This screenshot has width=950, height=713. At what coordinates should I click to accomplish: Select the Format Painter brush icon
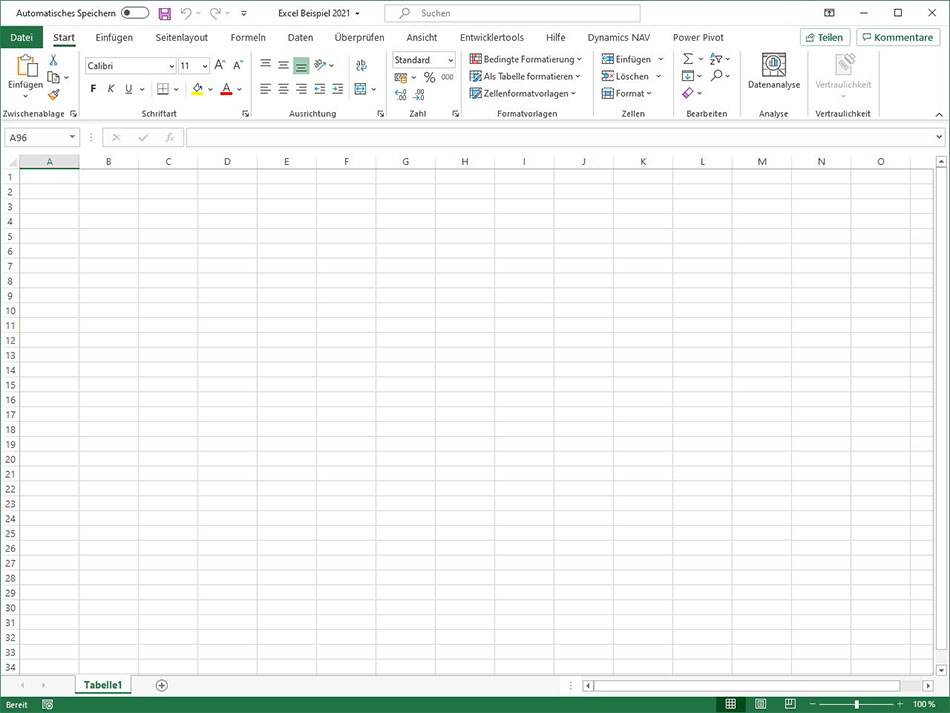(53, 95)
